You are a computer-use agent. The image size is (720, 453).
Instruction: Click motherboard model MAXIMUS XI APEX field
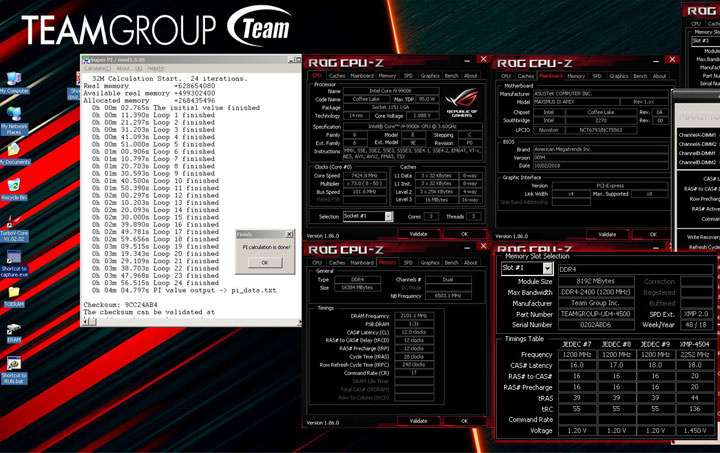[x=576, y=102]
